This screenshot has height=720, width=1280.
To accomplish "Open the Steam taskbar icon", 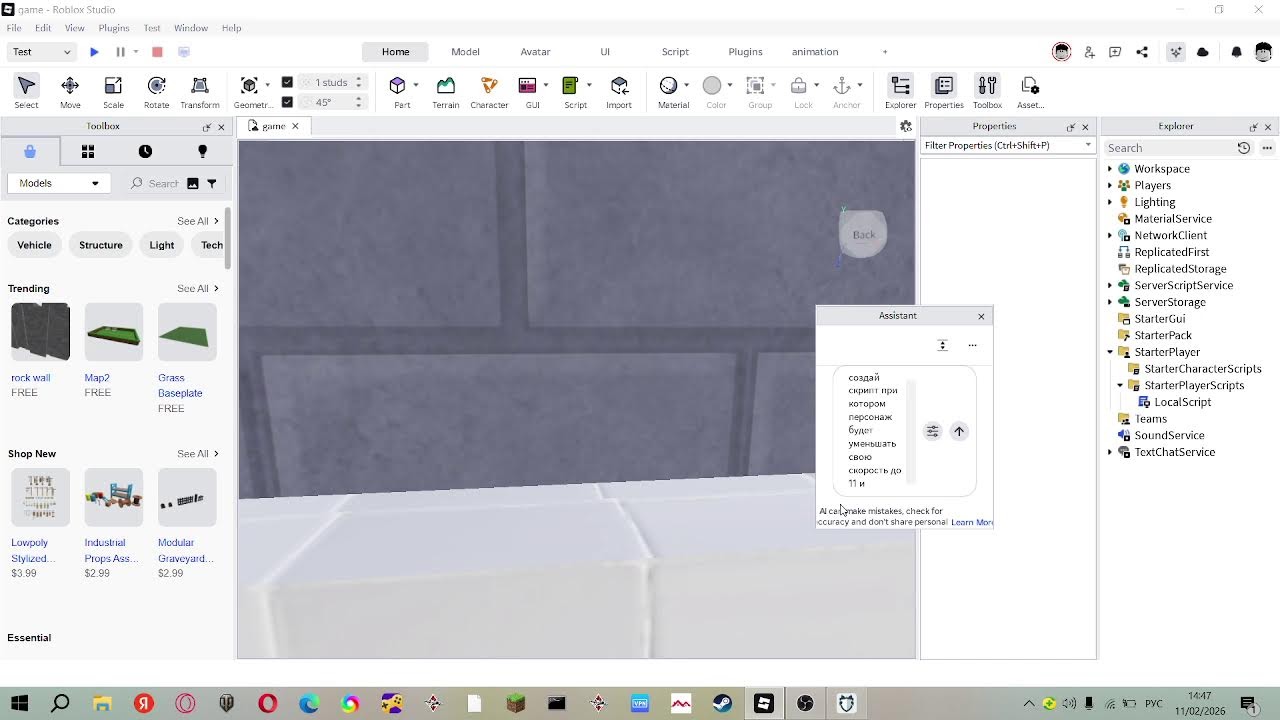I will [722, 704].
